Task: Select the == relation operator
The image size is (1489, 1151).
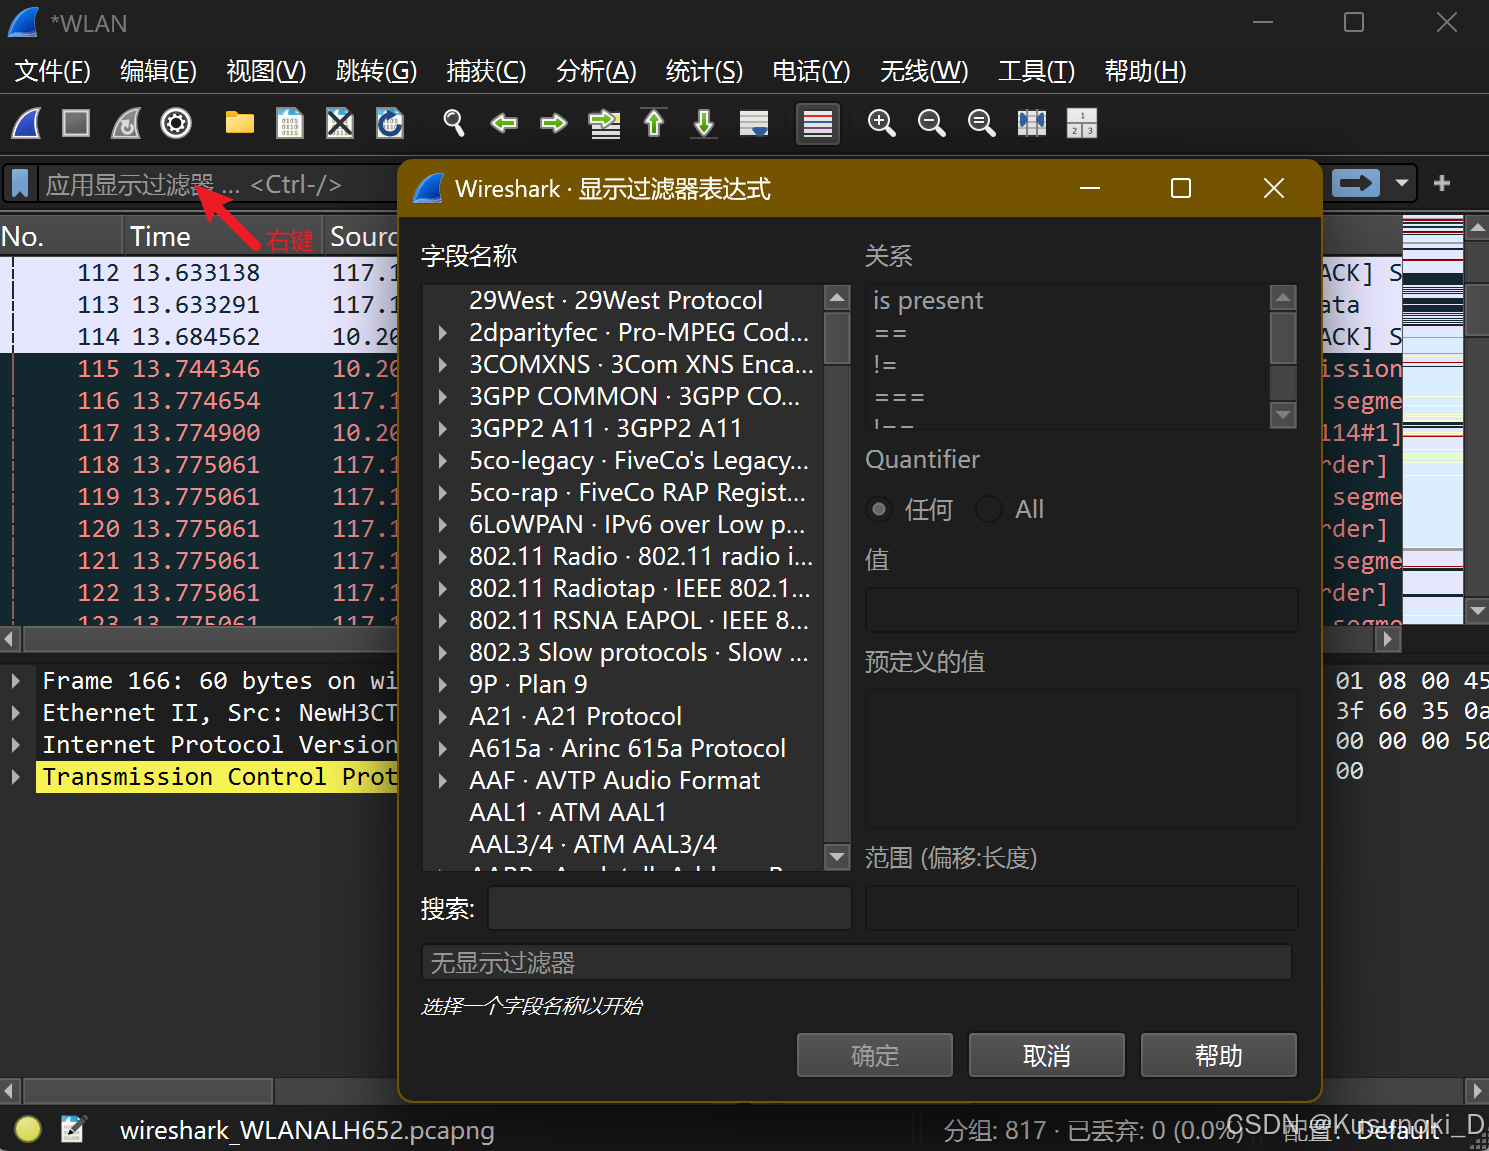Action: point(1067,333)
